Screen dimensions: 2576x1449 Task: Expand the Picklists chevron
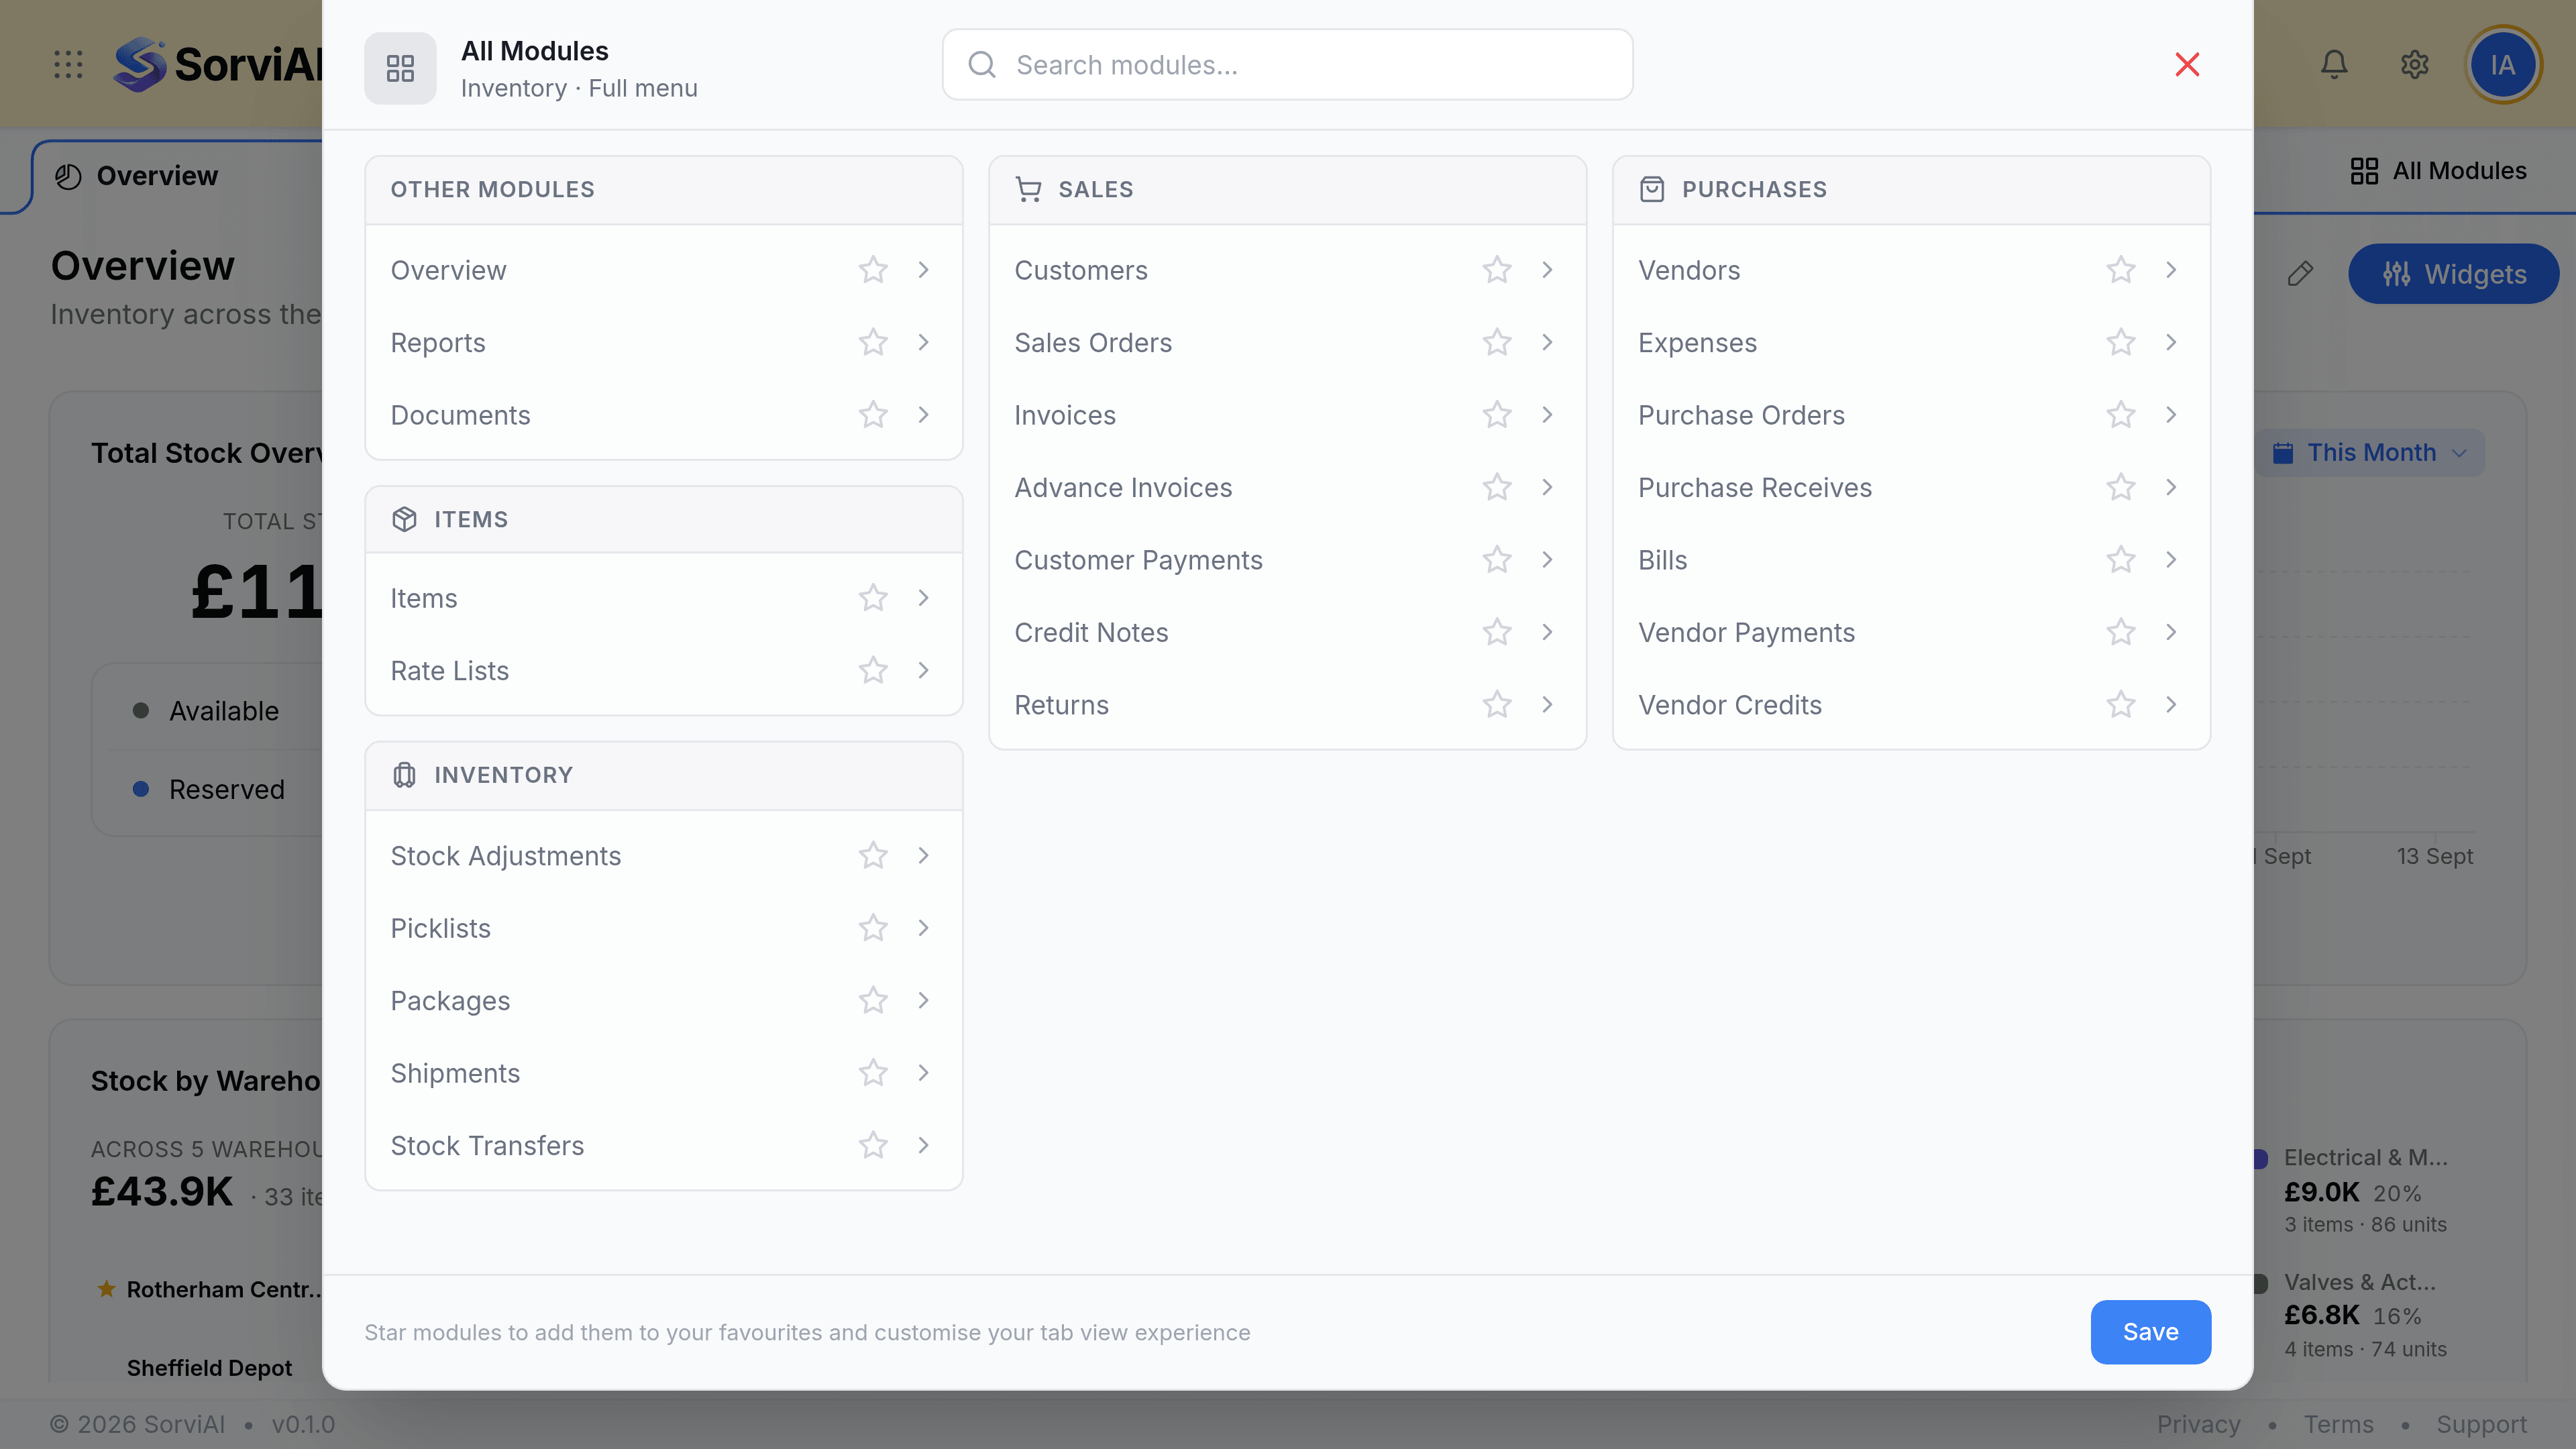[x=923, y=928]
